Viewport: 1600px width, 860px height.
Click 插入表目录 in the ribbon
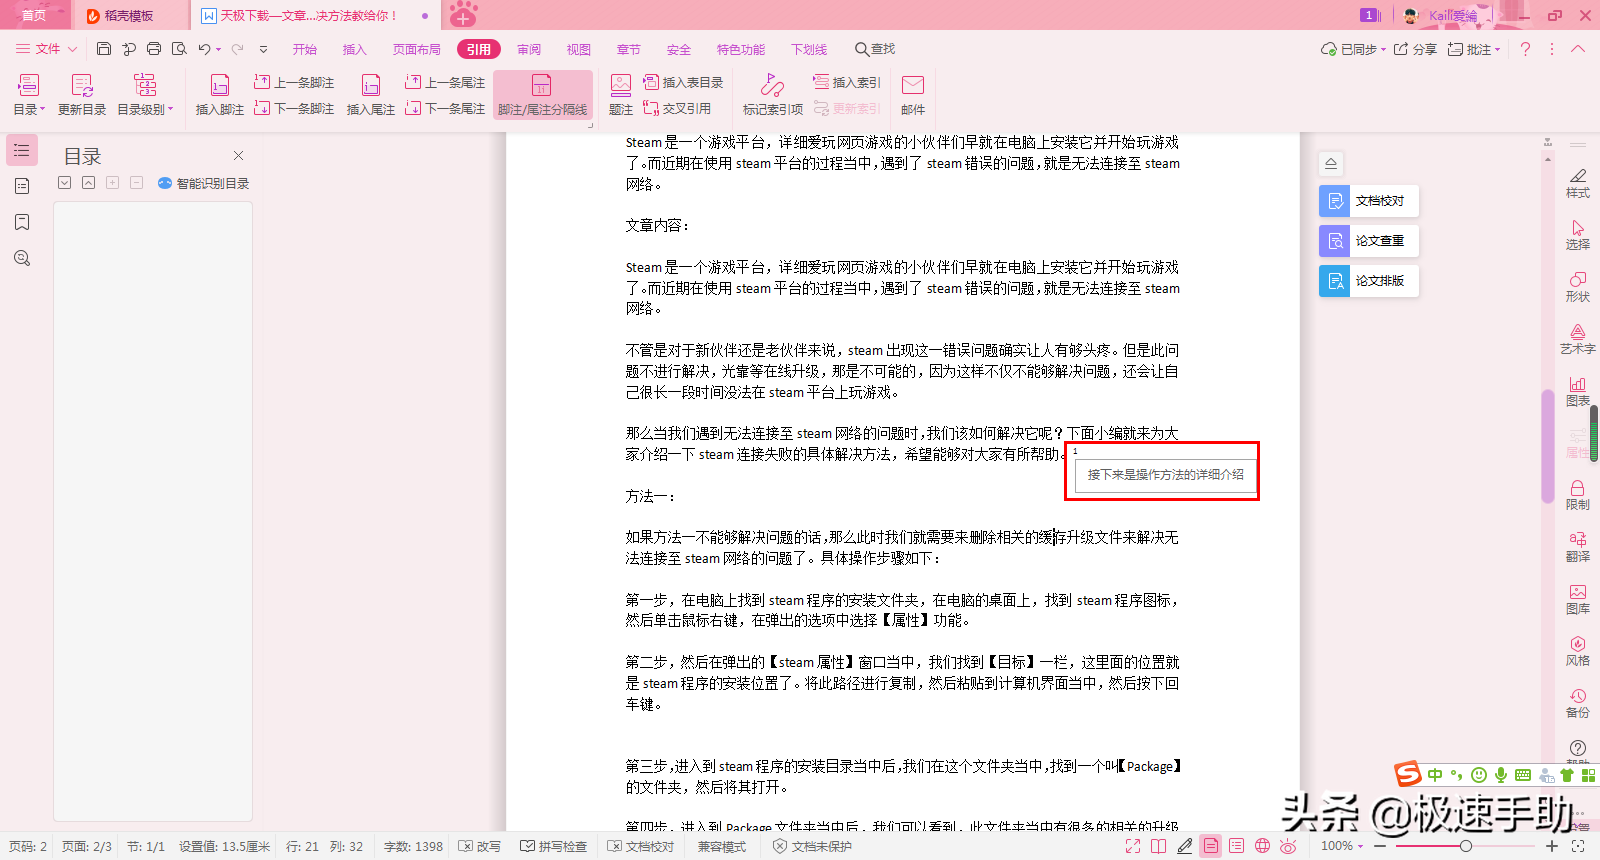[683, 82]
